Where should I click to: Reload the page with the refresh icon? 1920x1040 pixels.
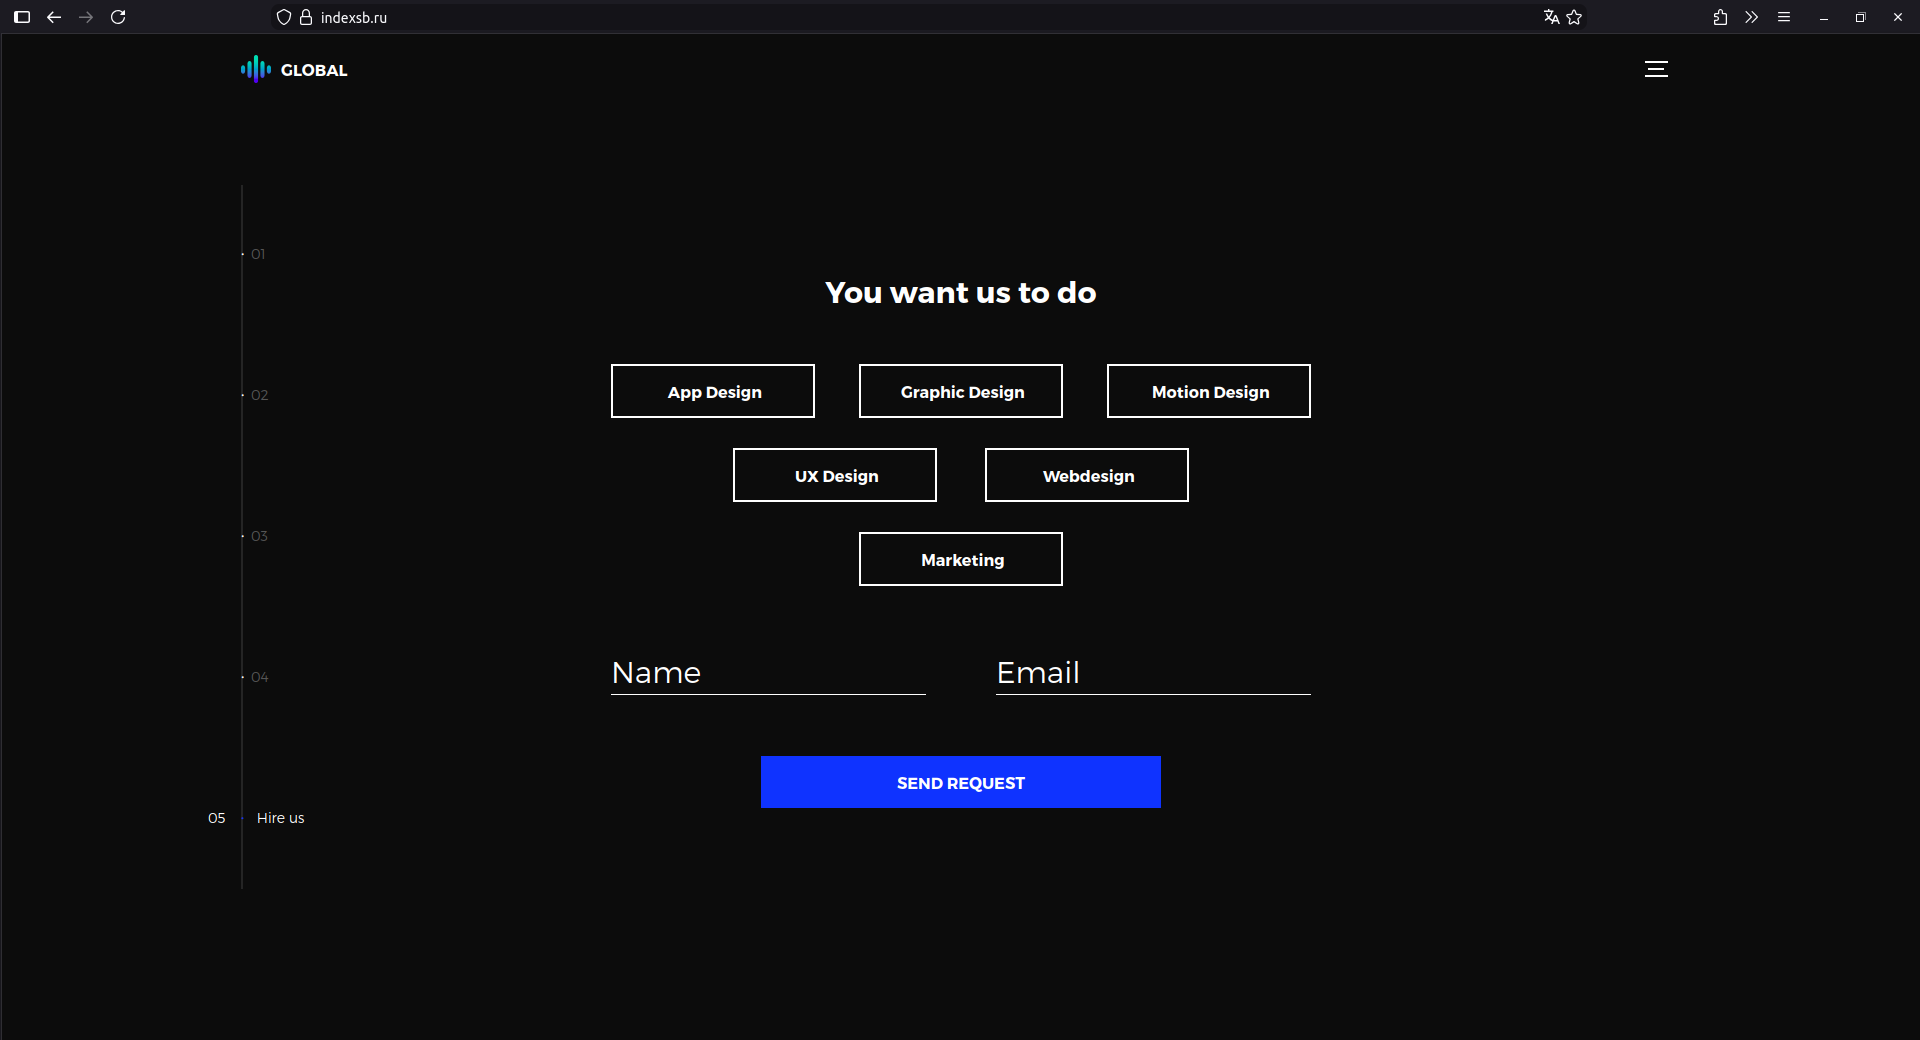click(x=118, y=17)
